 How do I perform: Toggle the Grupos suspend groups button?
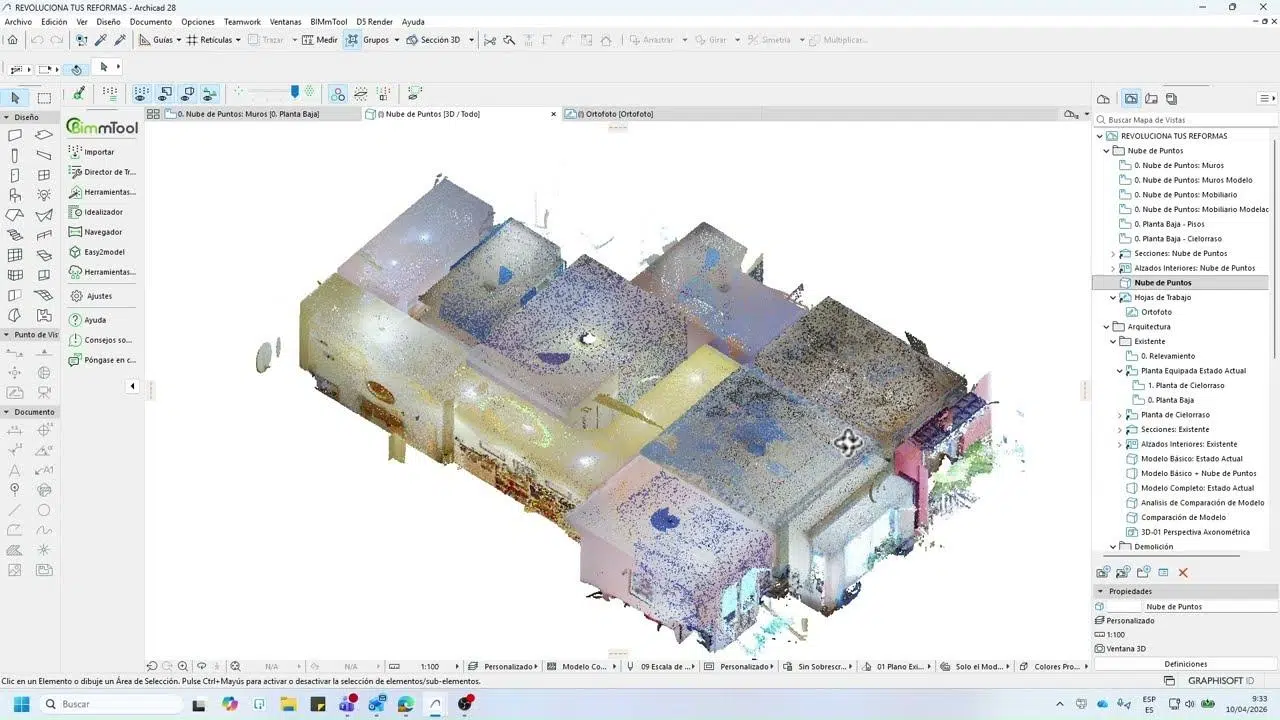click(352, 40)
